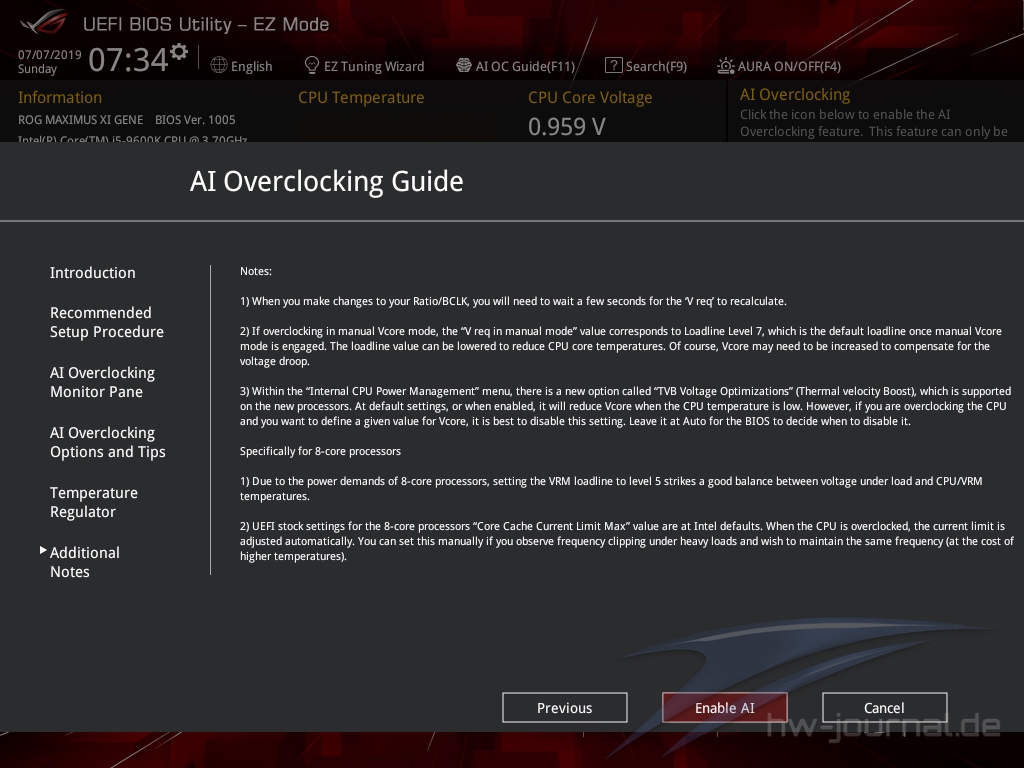Image resolution: width=1024 pixels, height=768 pixels.
Task: Click the 07:34 clock time
Action: tap(129, 60)
